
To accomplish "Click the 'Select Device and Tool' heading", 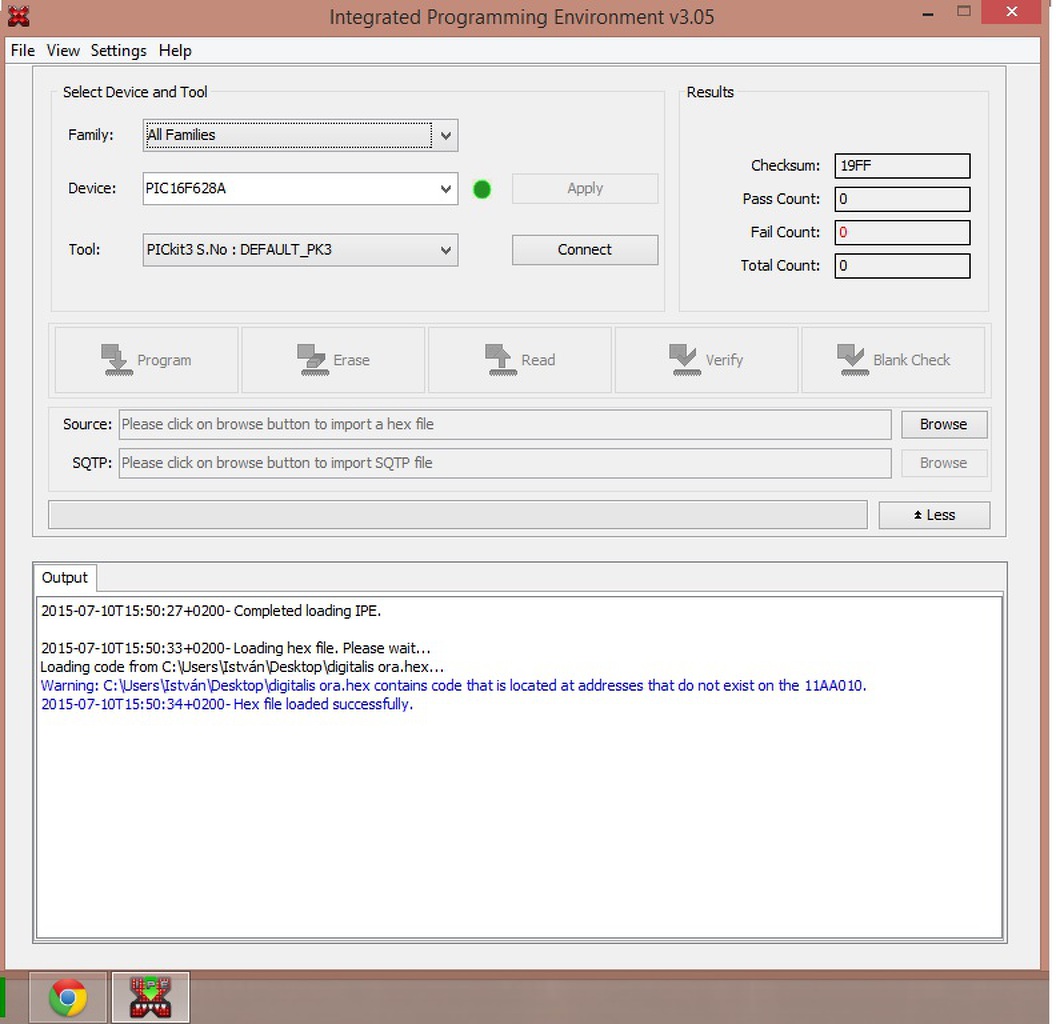I will (135, 92).
